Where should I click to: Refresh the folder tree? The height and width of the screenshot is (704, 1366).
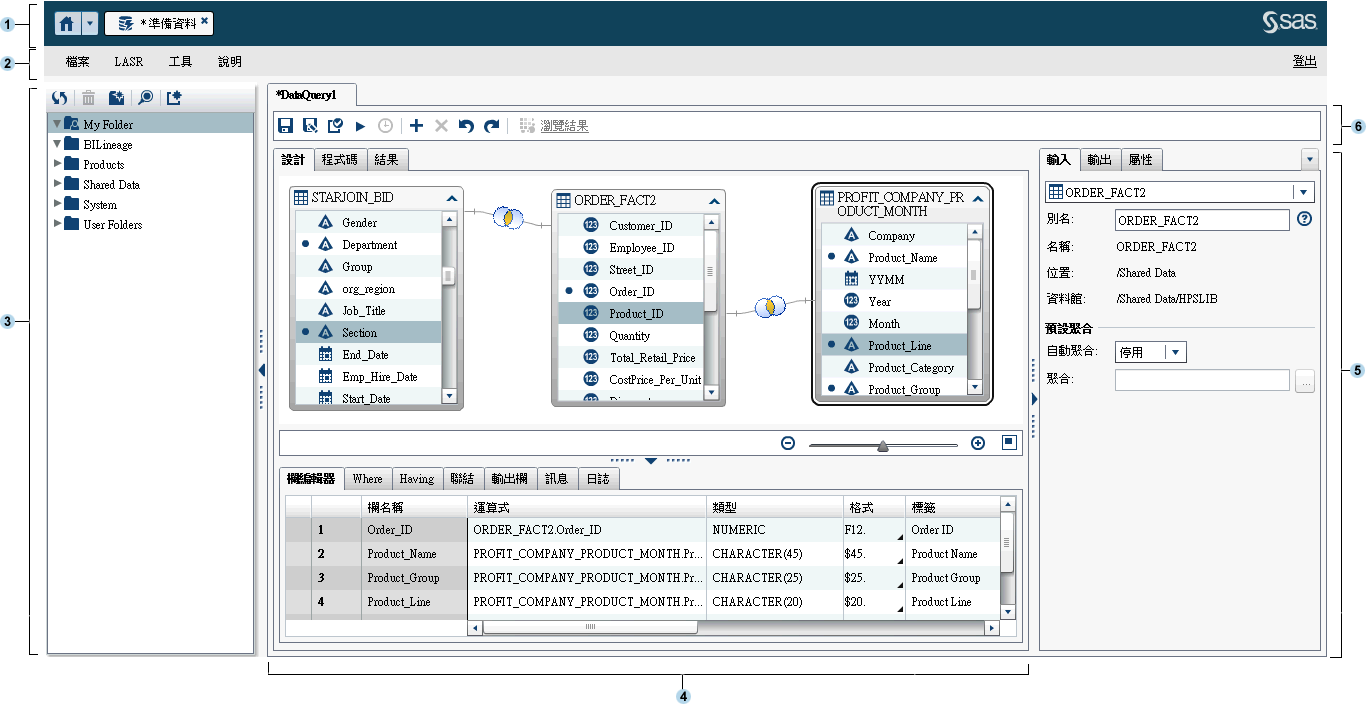coord(59,97)
